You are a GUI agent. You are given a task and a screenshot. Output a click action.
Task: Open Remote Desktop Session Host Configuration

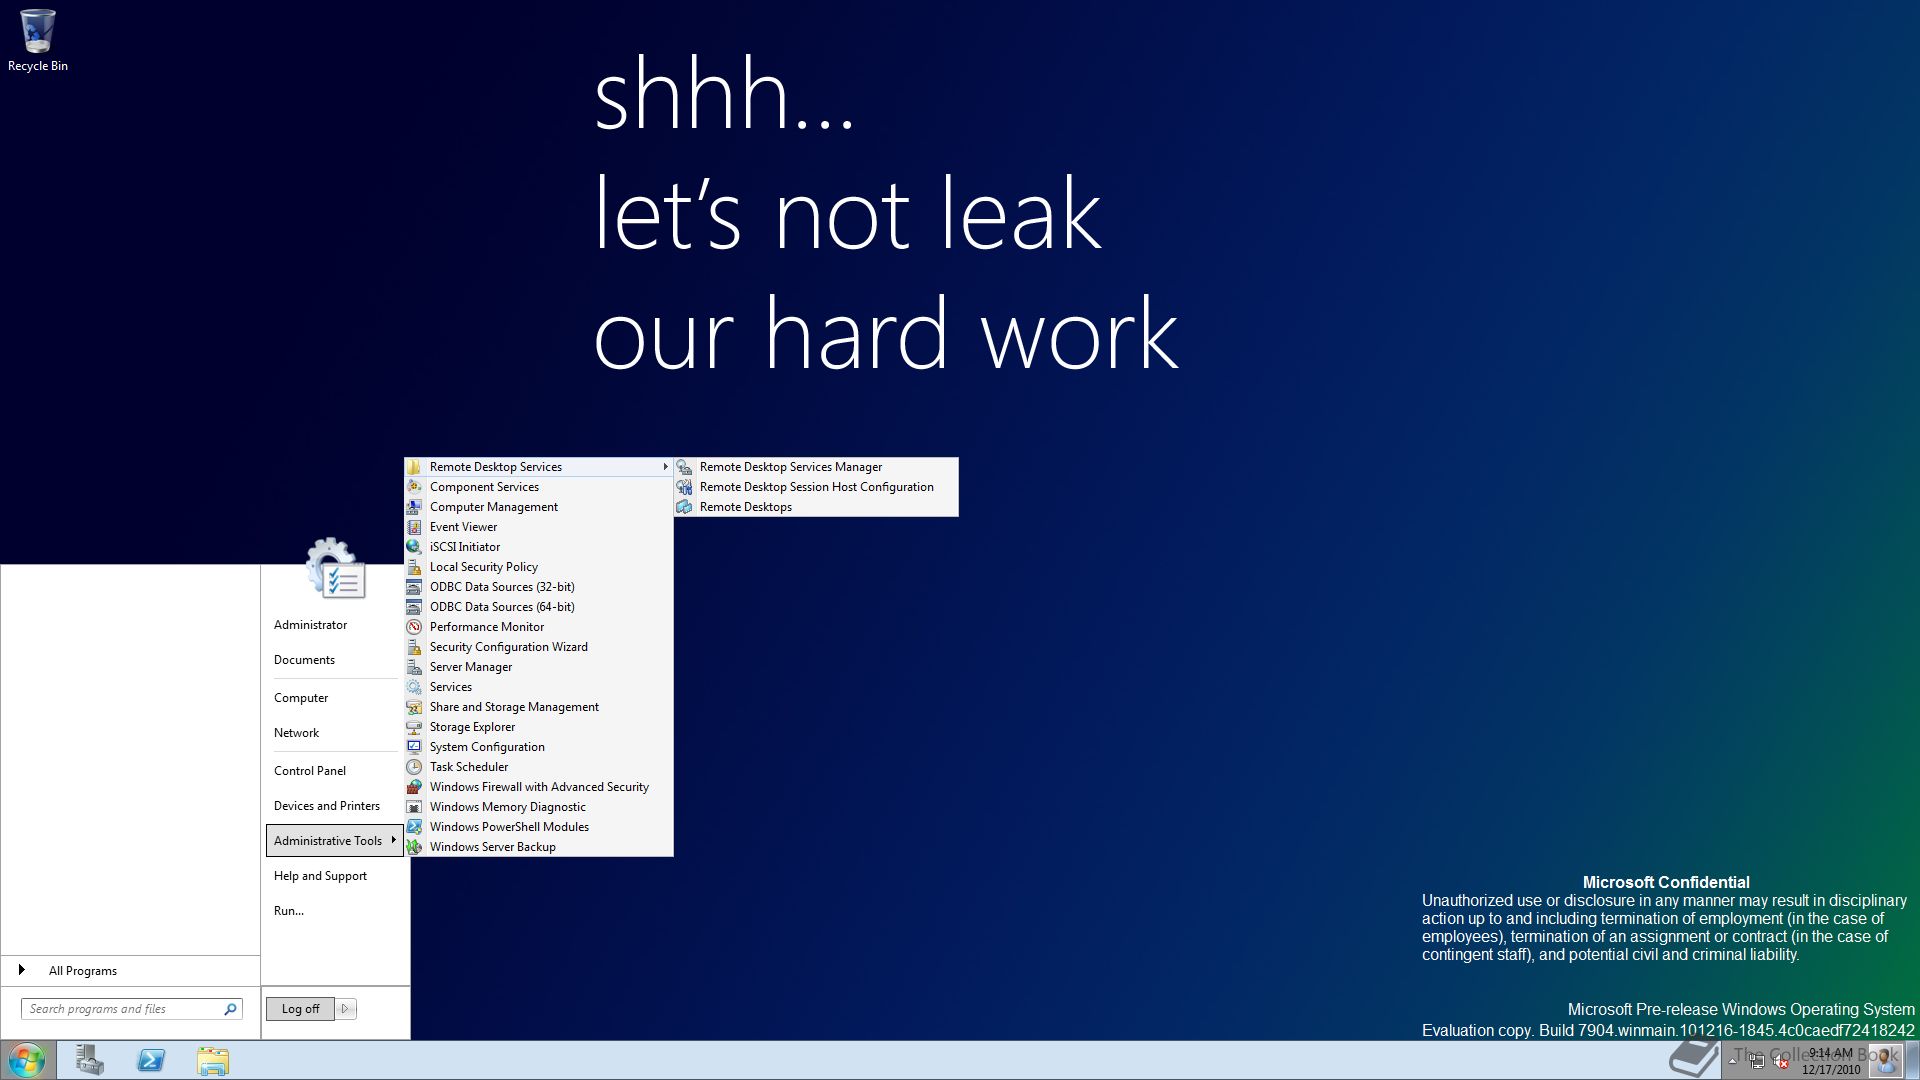tap(816, 487)
